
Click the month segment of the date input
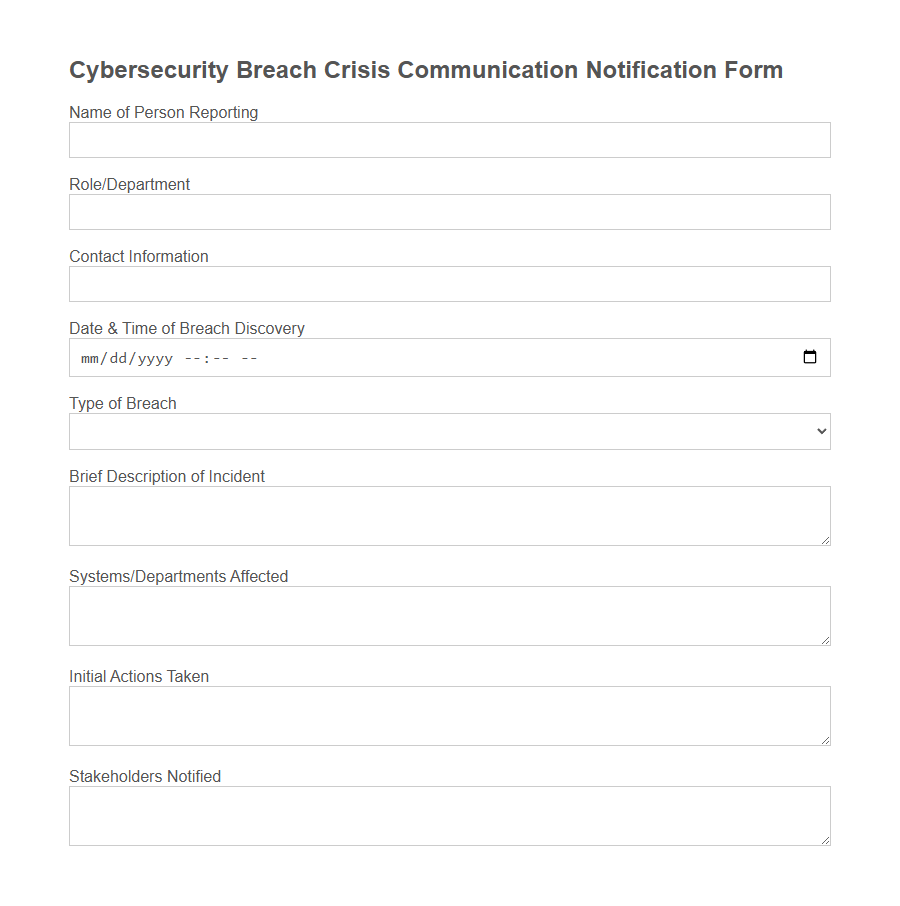pyautogui.click(x=86, y=357)
